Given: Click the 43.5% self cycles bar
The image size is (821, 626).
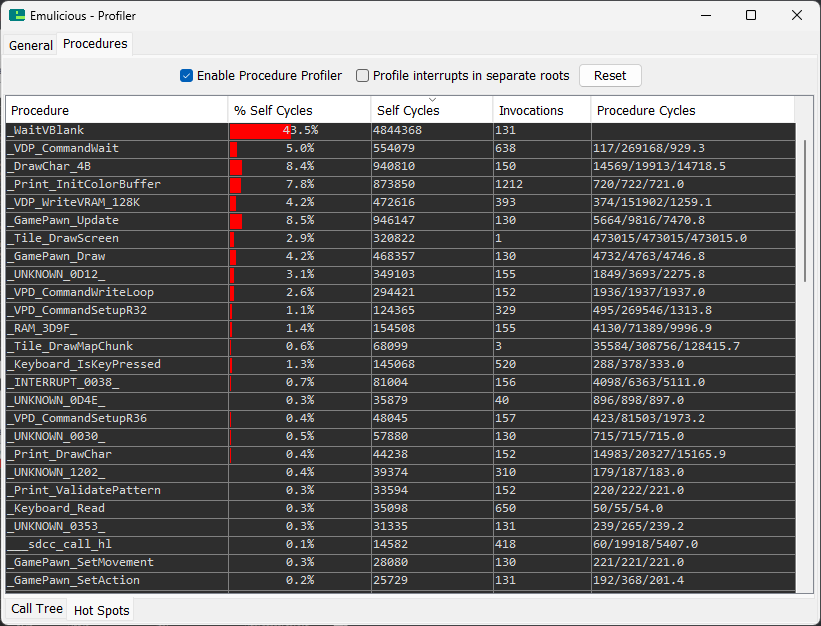Looking at the screenshot, I should point(260,131).
